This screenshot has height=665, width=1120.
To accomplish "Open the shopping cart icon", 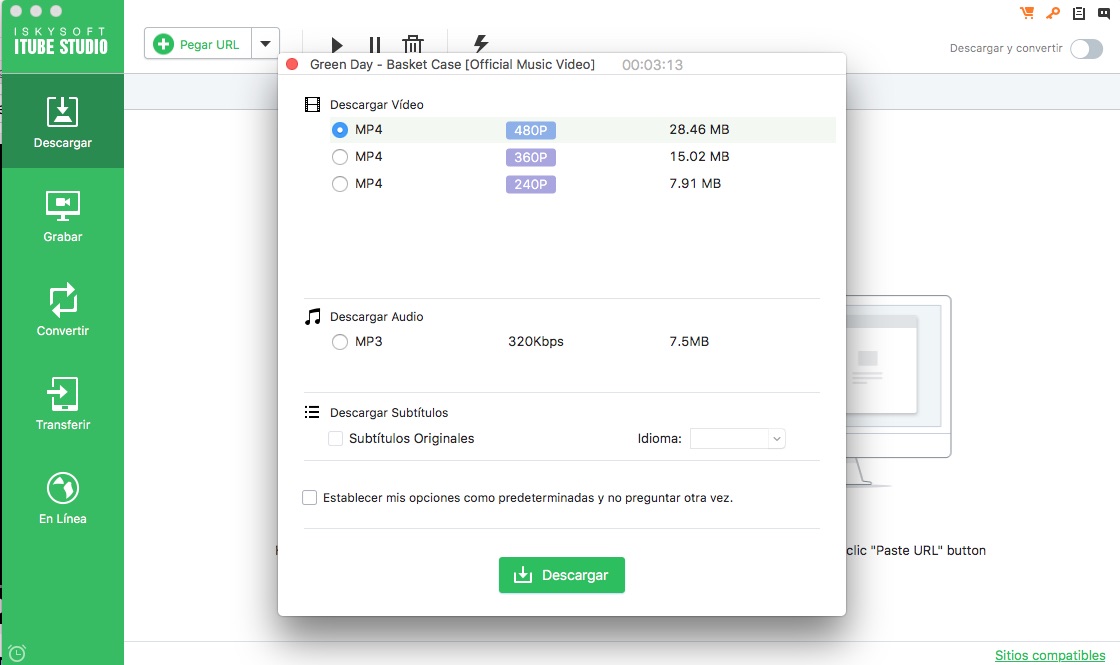I will tap(1027, 13).
